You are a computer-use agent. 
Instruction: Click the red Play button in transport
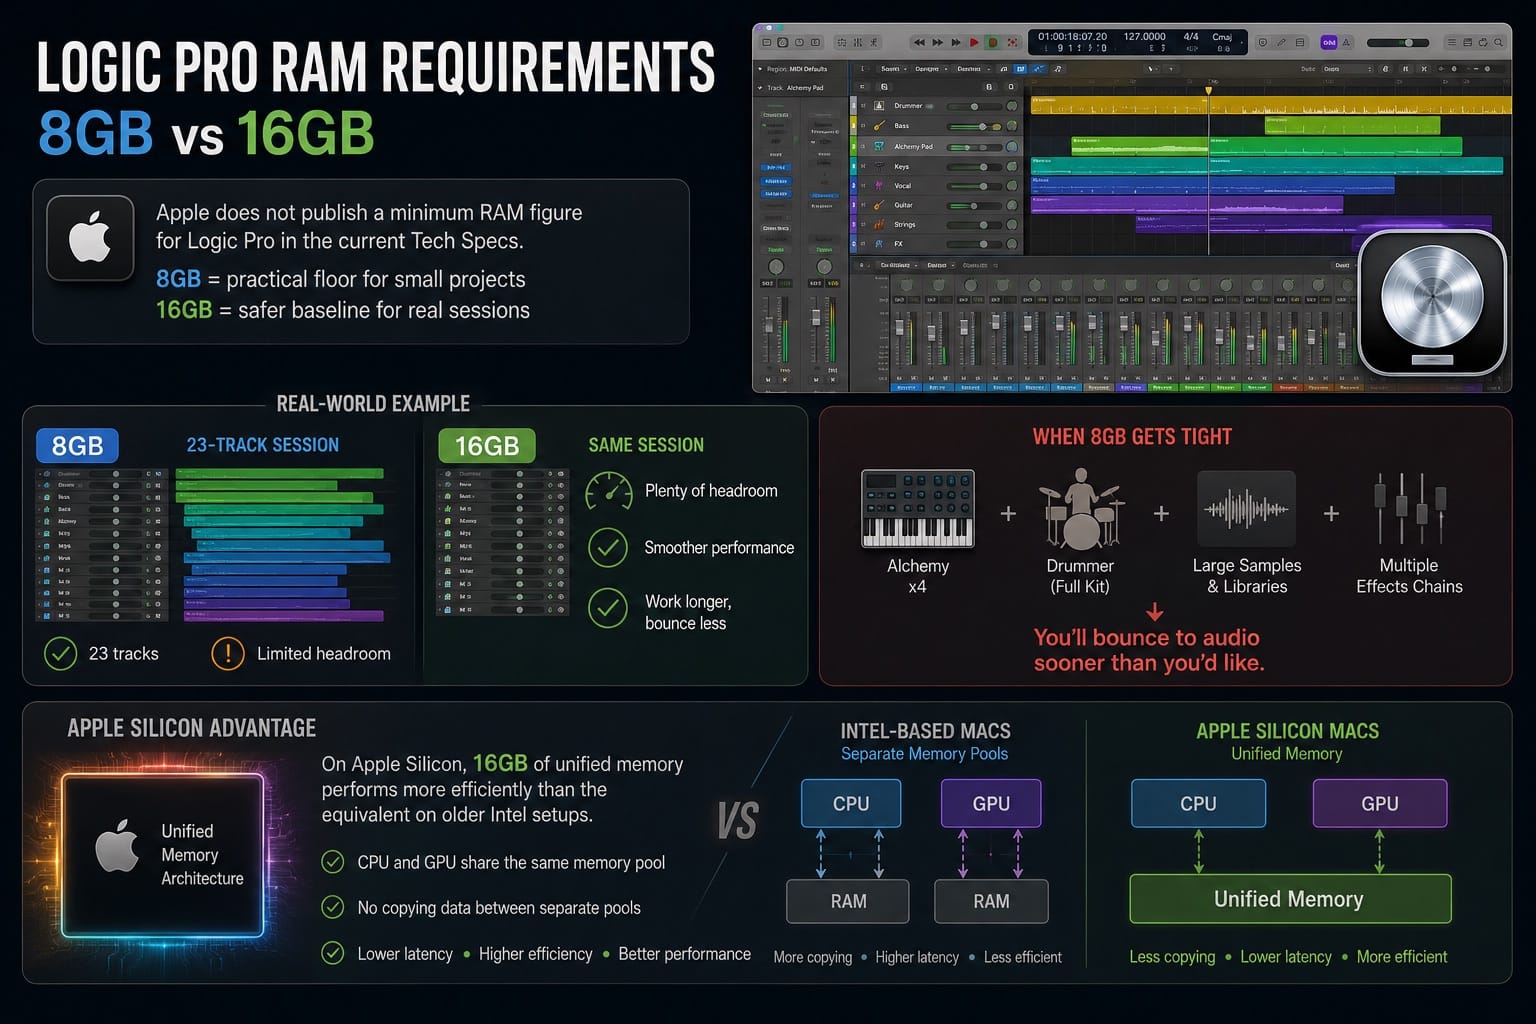[974, 42]
